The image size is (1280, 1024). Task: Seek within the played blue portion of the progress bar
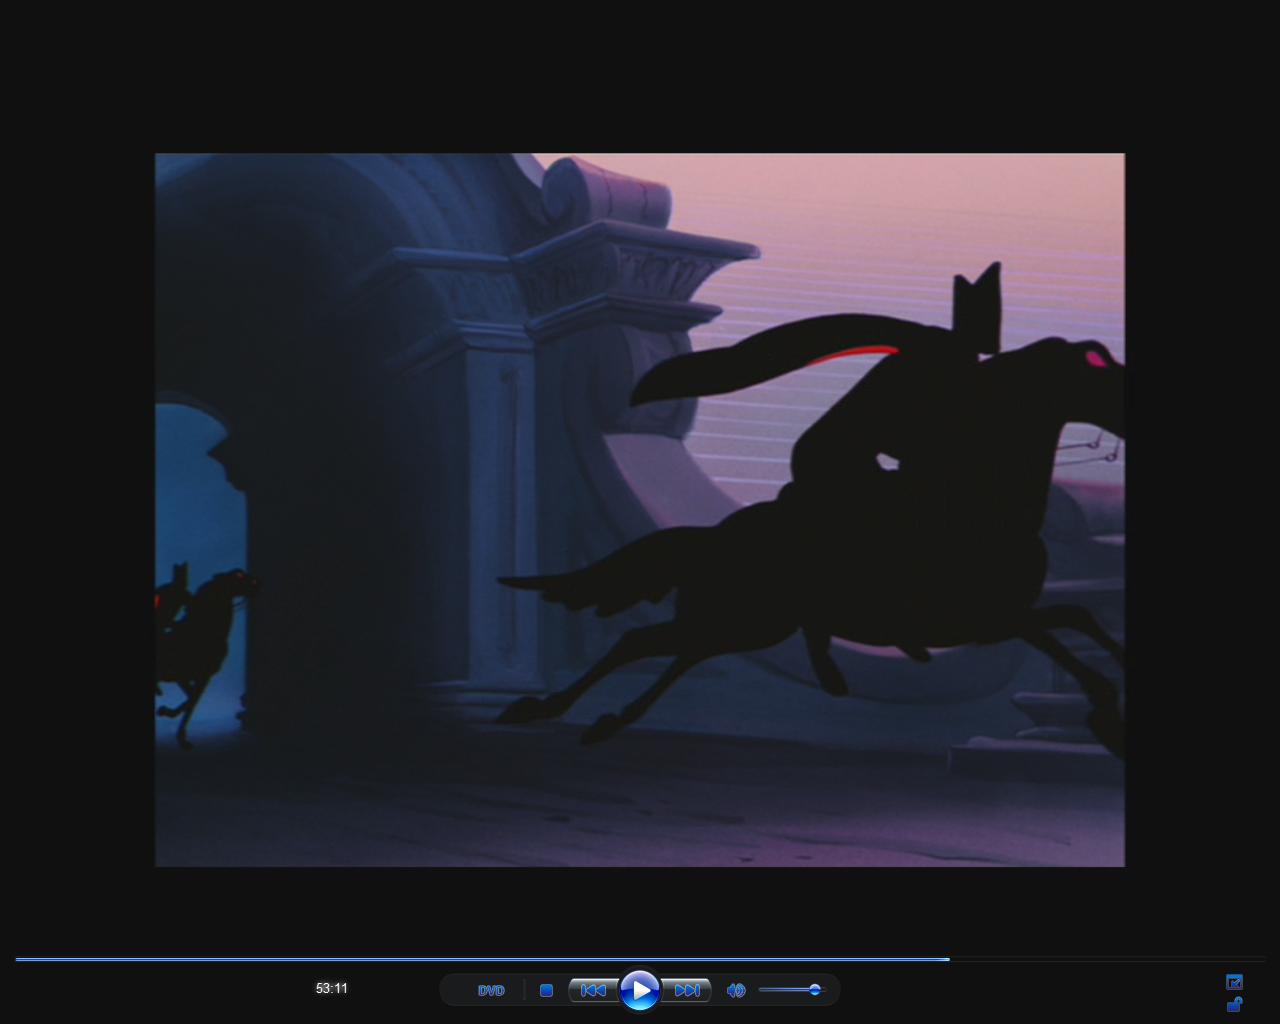(x=480, y=959)
